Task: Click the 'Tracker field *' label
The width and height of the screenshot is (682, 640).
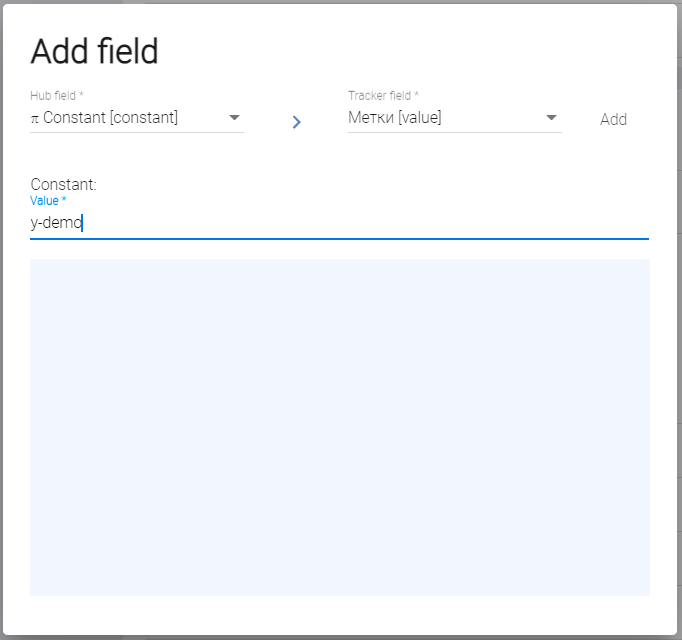Action: [383, 96]
